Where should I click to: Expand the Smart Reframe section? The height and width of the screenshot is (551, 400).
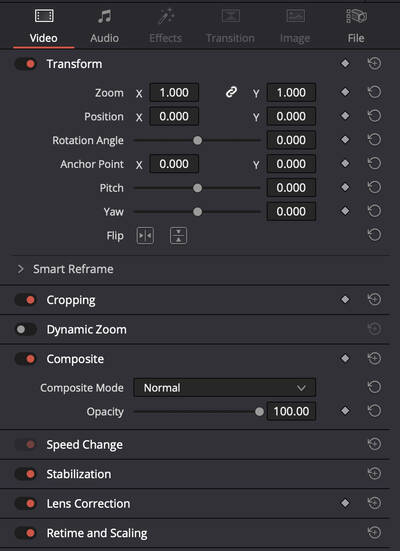[x=20, y=269]
